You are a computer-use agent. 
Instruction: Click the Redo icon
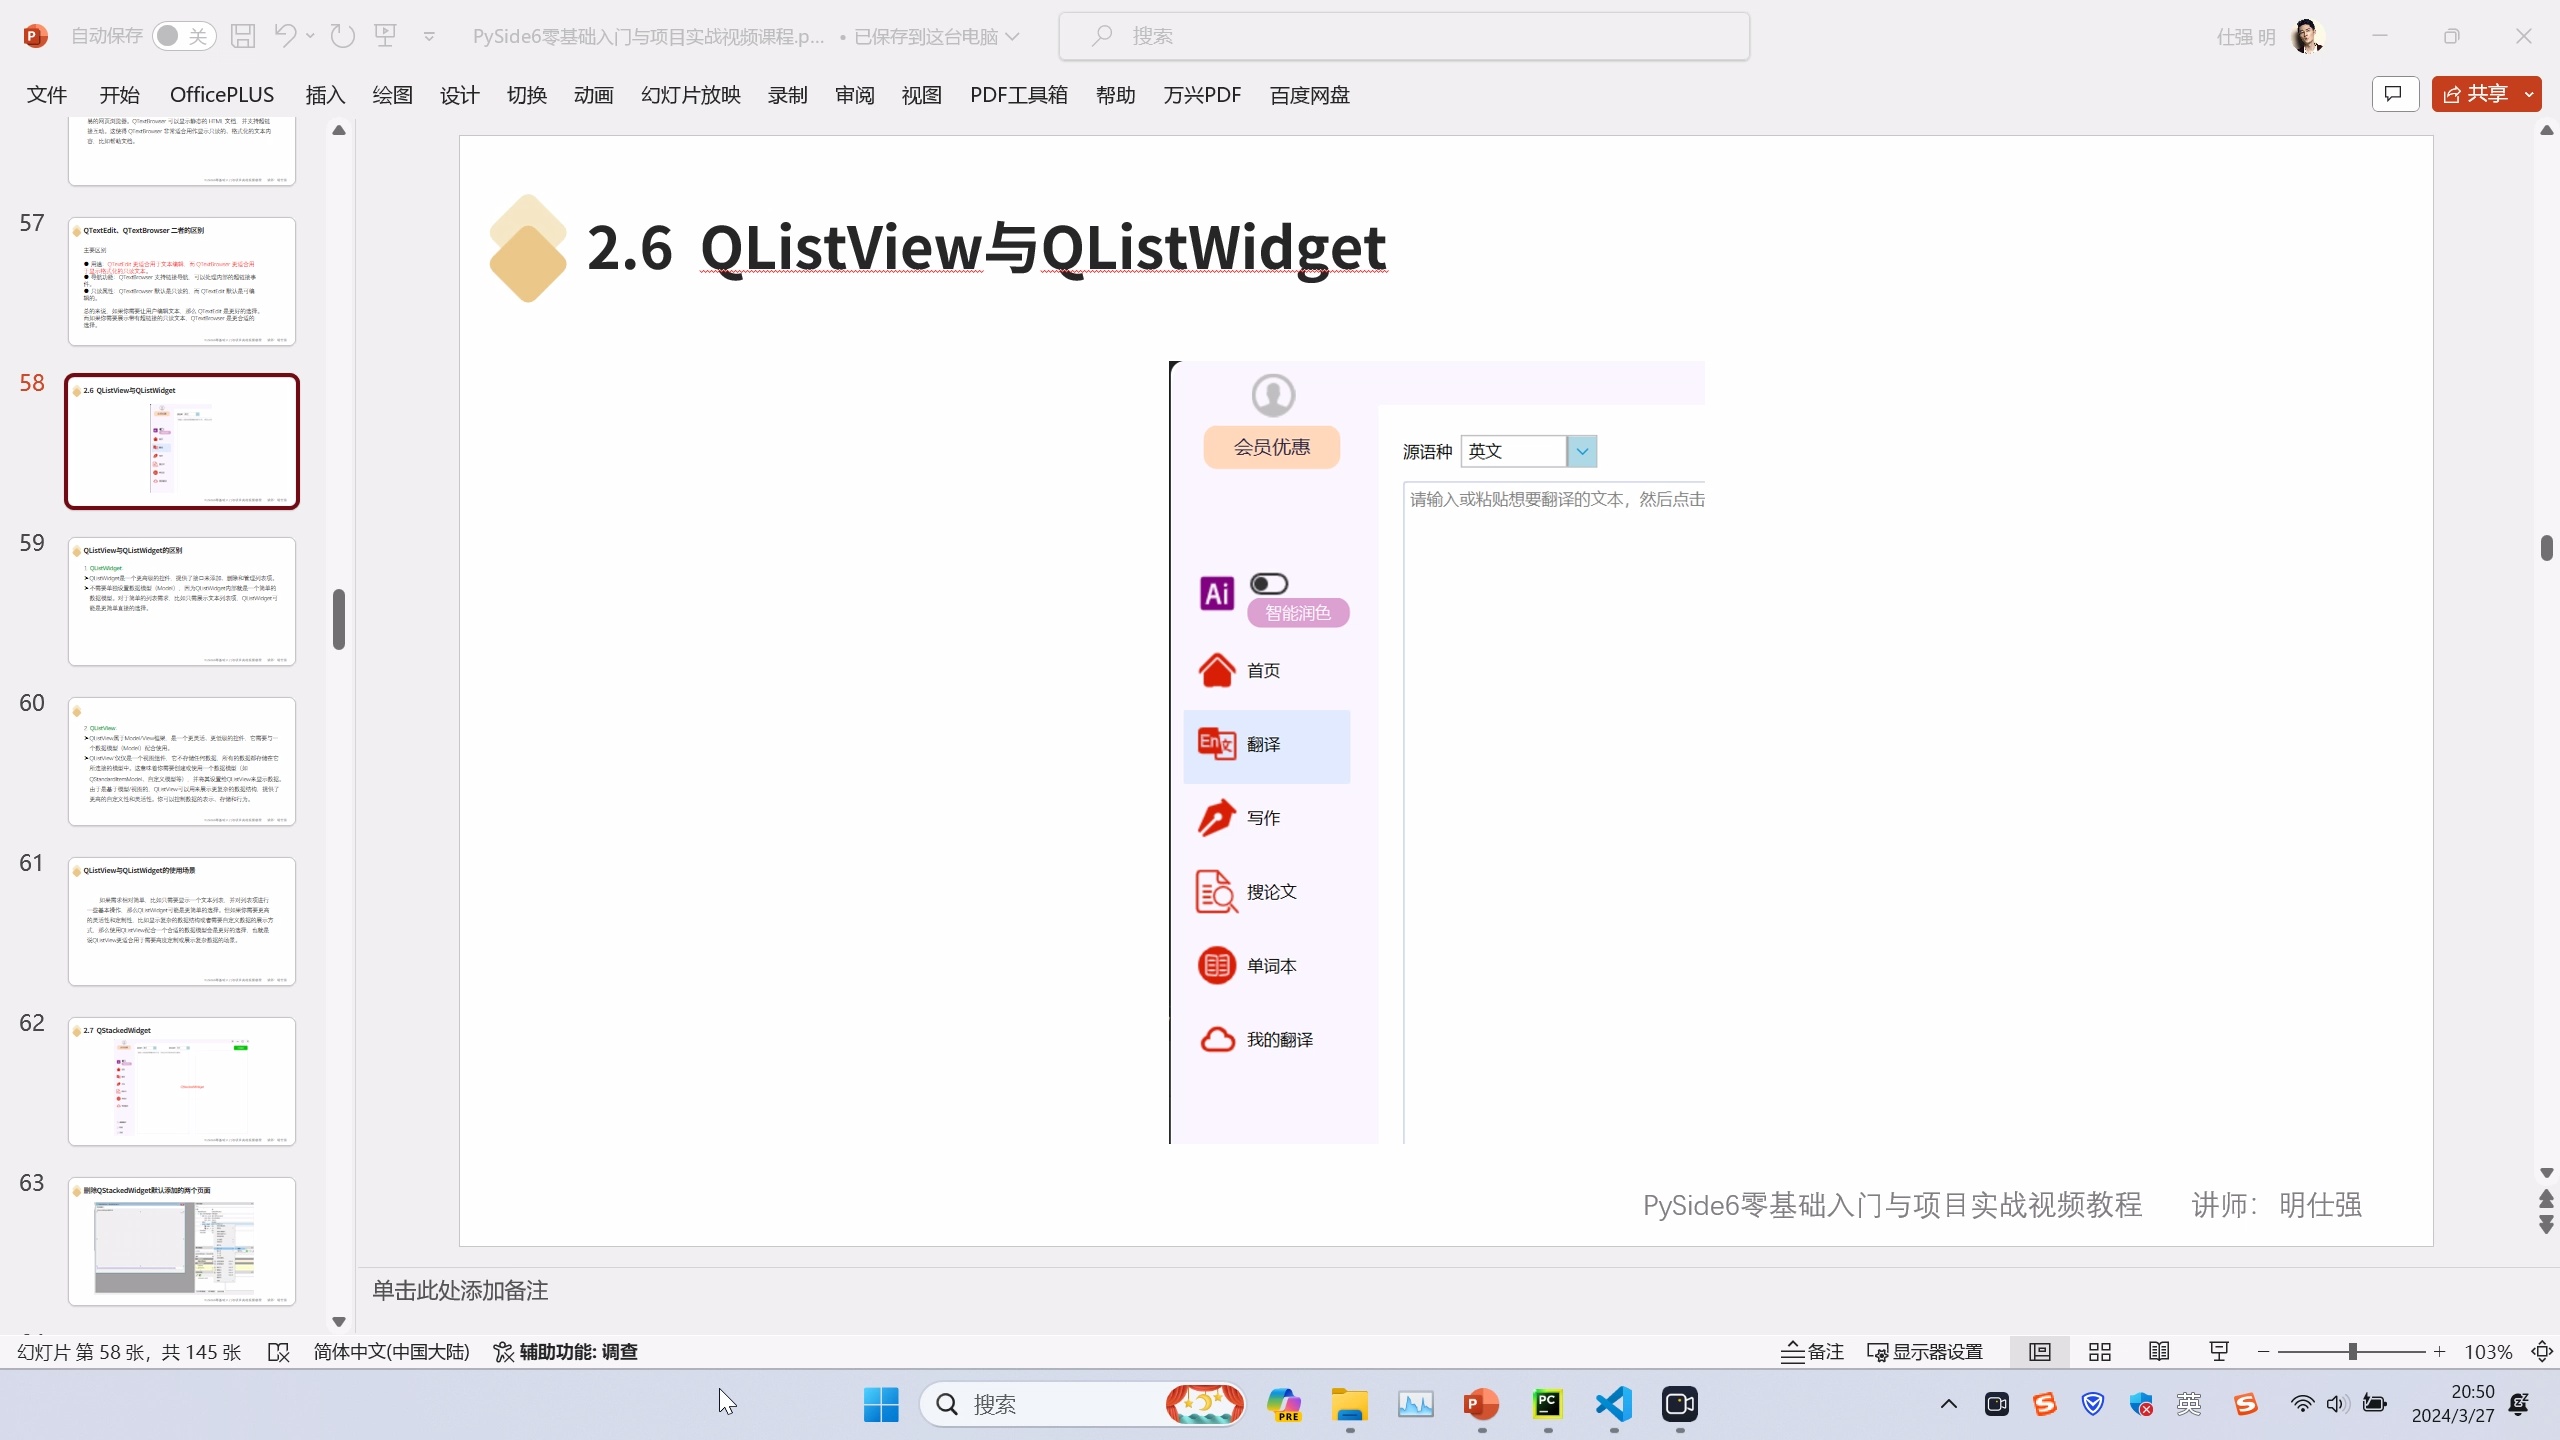(x=342, y=35)
